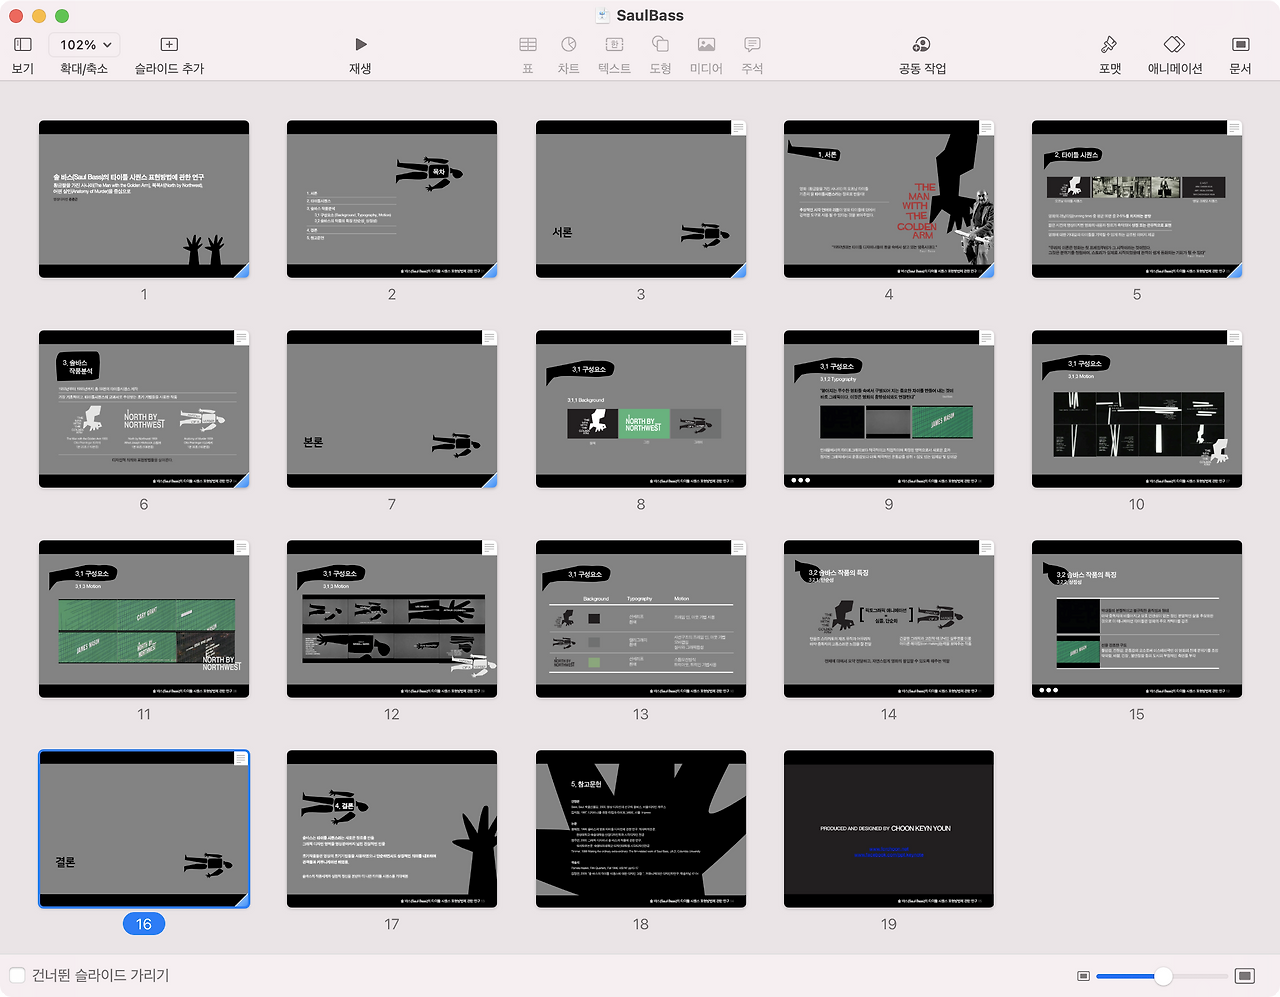
Task: Select slide 4 Golden Arm poster thumbnail
Action: [889, 199]
